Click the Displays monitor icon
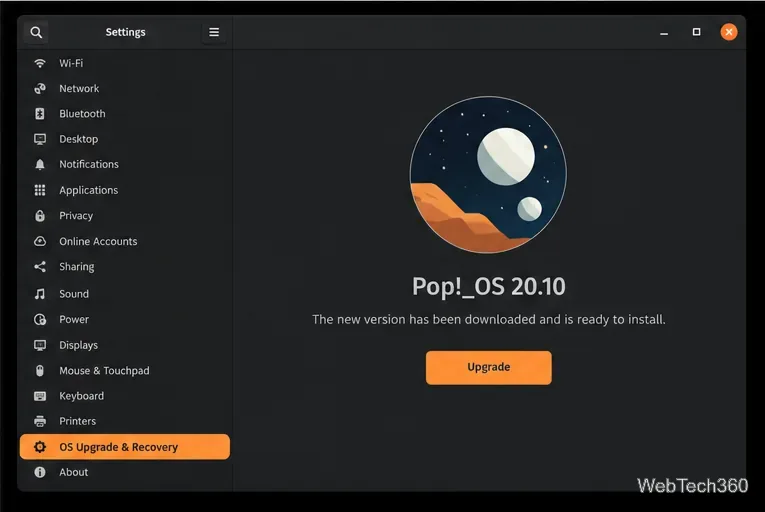Screen dimensions: 765x512 [40, 345]
